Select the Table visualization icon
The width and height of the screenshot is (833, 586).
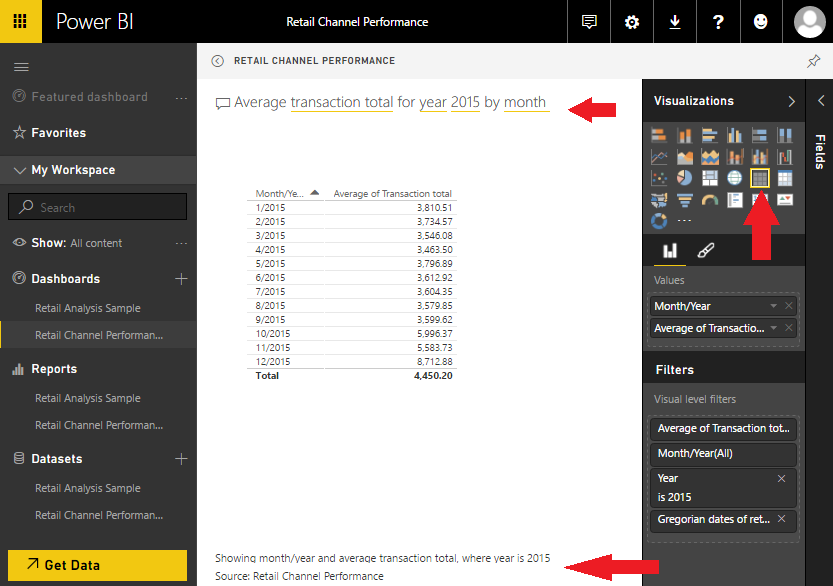tap(758, 177)
